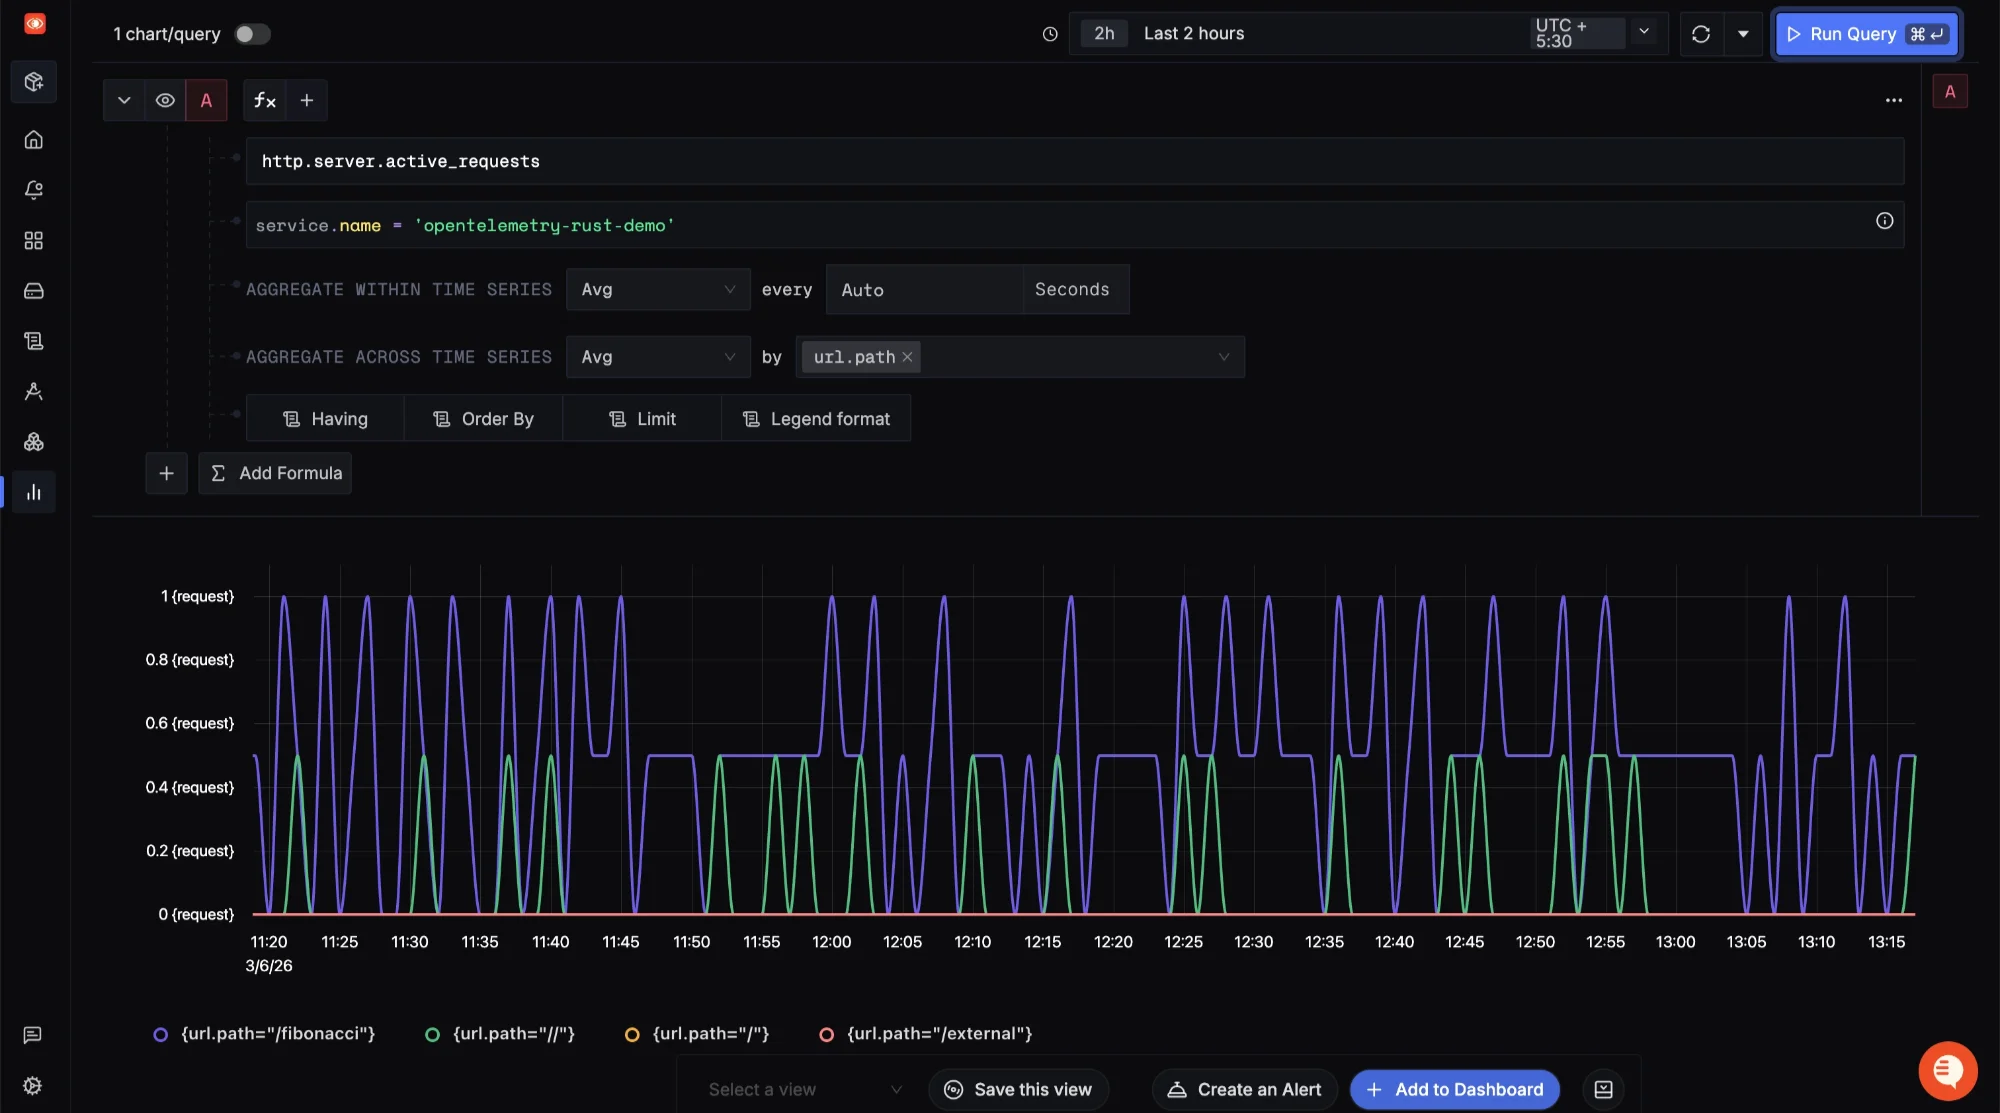This screenshot has height=1113, width=2000.
Task: Open the Home icon in the sidebar
Action: click(34, 140)
